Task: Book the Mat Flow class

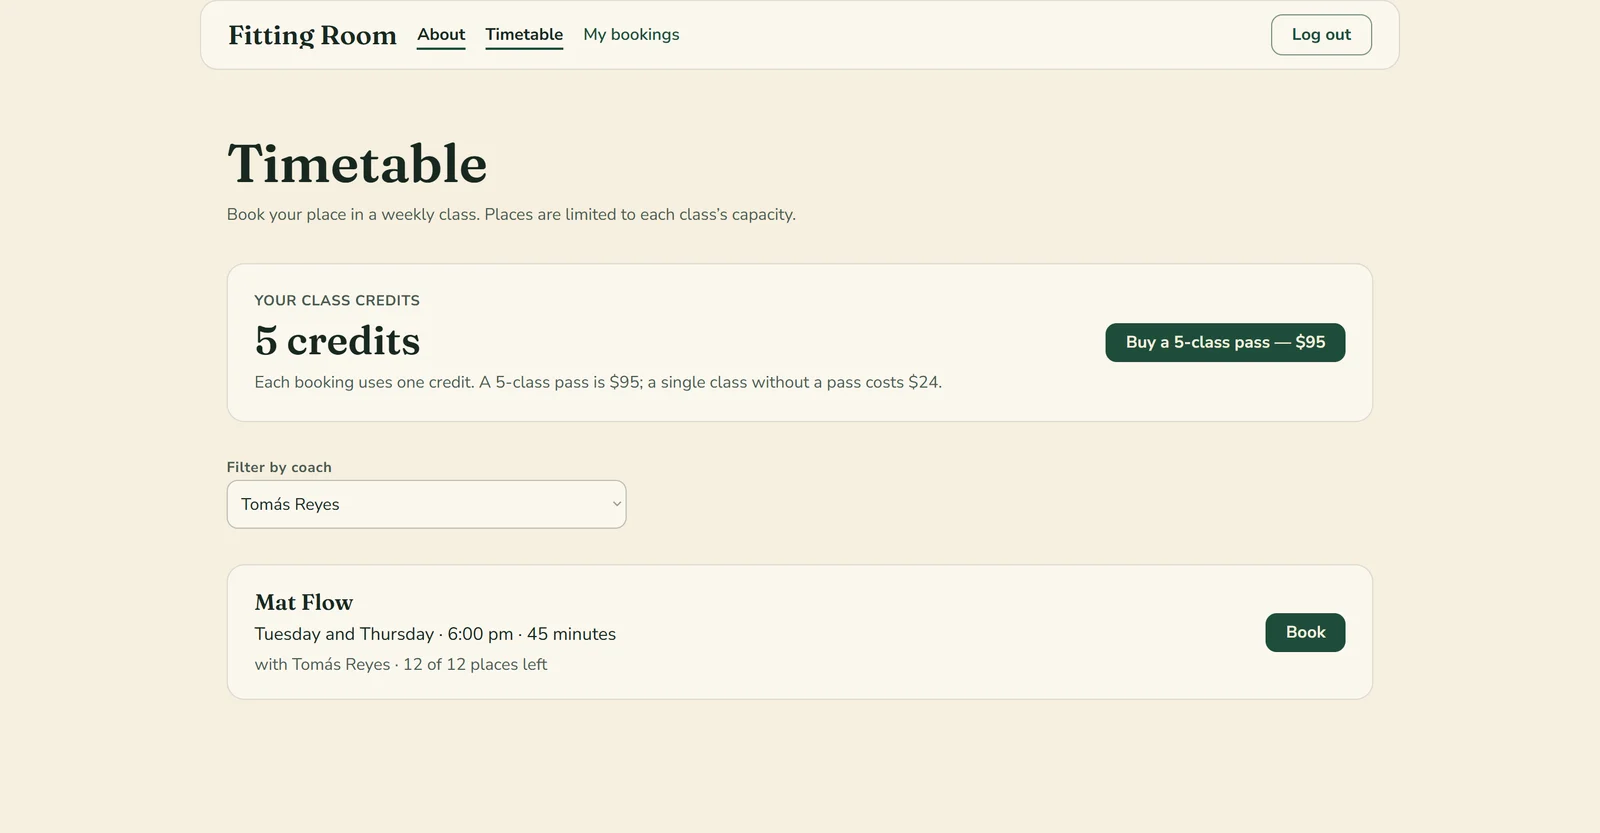Action: (1305, 632)
